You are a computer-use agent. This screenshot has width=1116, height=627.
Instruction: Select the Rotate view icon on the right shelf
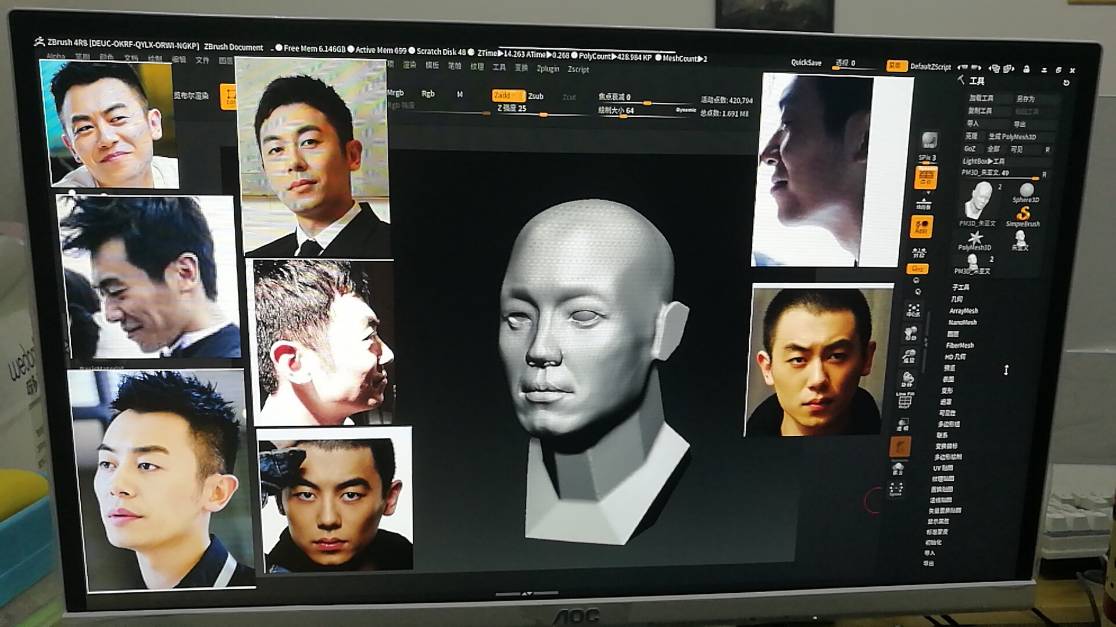pos(907,379)
